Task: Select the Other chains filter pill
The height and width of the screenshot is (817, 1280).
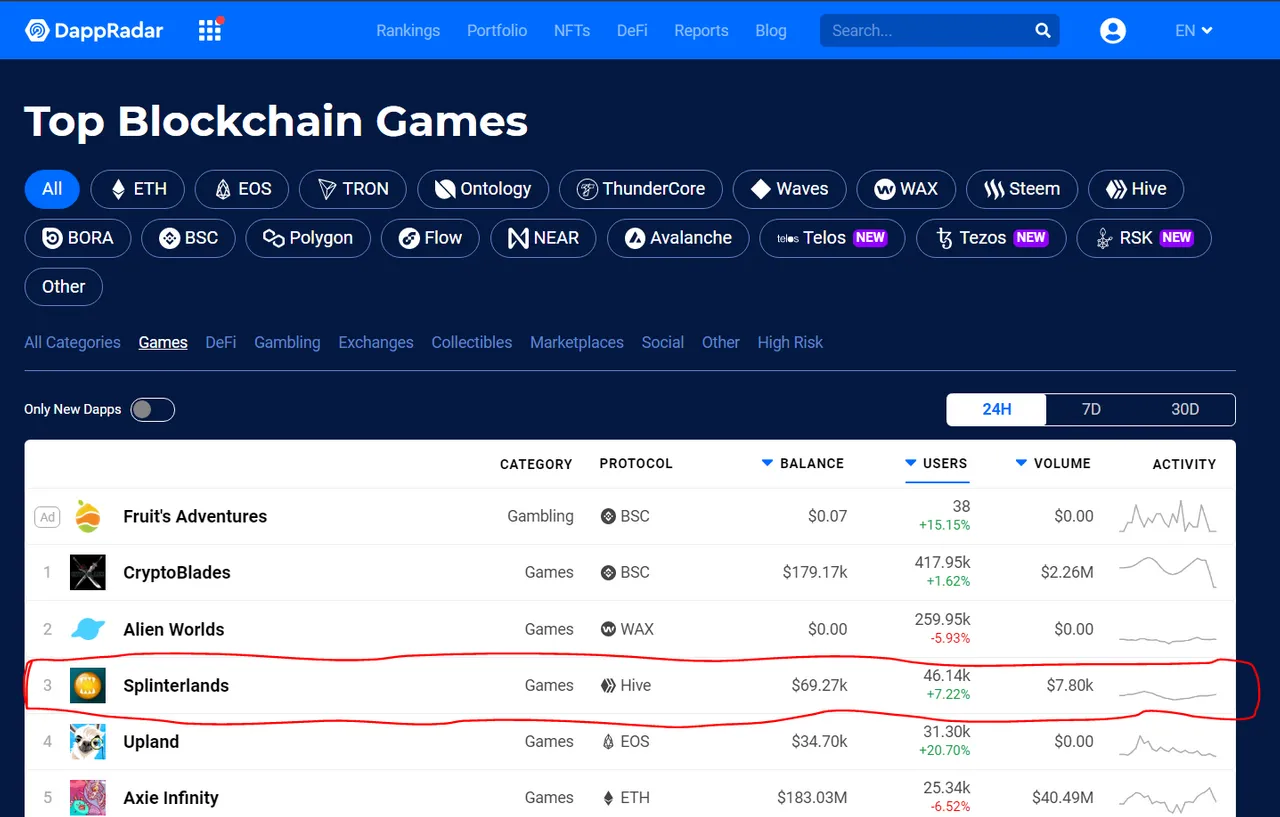Action: click(63, 287)
